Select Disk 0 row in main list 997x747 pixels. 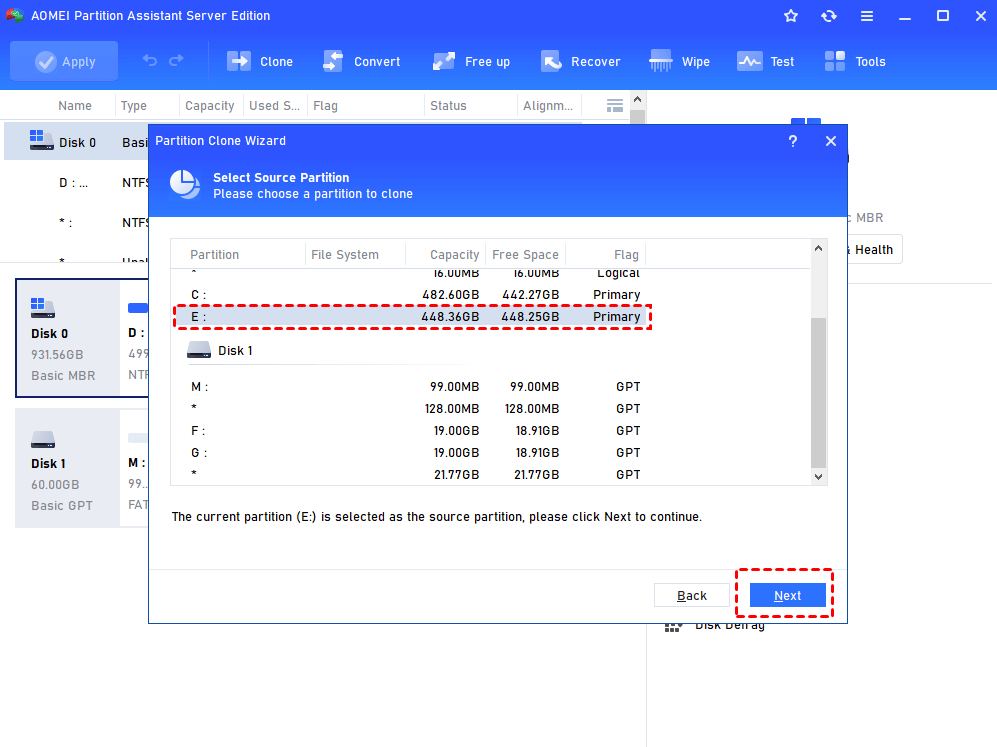click(x=76, y=142)
